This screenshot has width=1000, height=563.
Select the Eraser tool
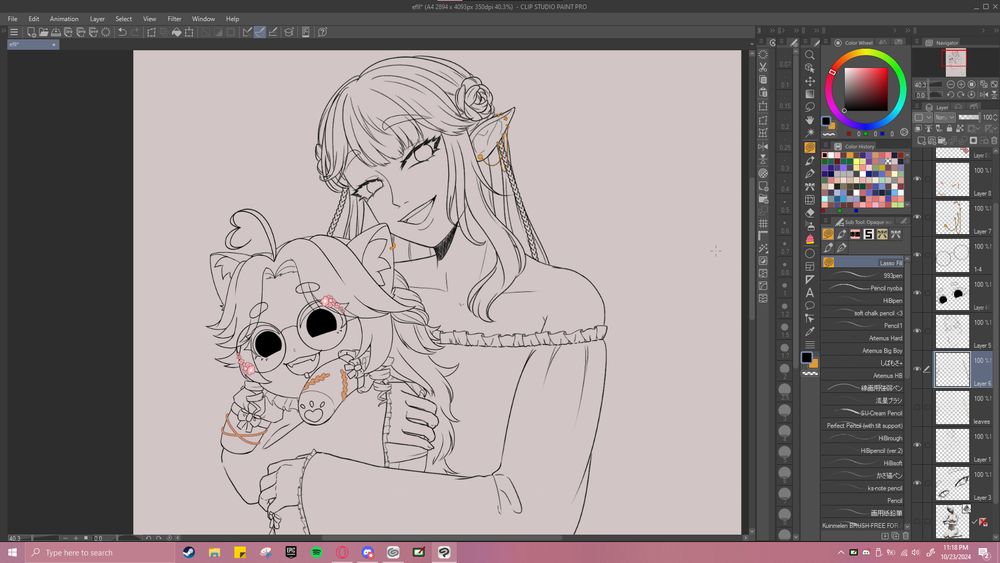[x=809, y=213]
